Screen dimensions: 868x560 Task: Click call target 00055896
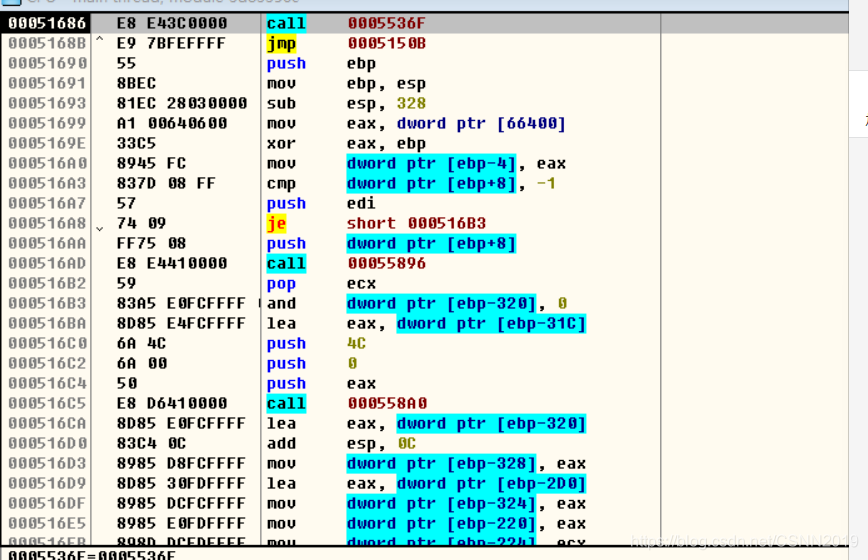(x=386, y=263)
